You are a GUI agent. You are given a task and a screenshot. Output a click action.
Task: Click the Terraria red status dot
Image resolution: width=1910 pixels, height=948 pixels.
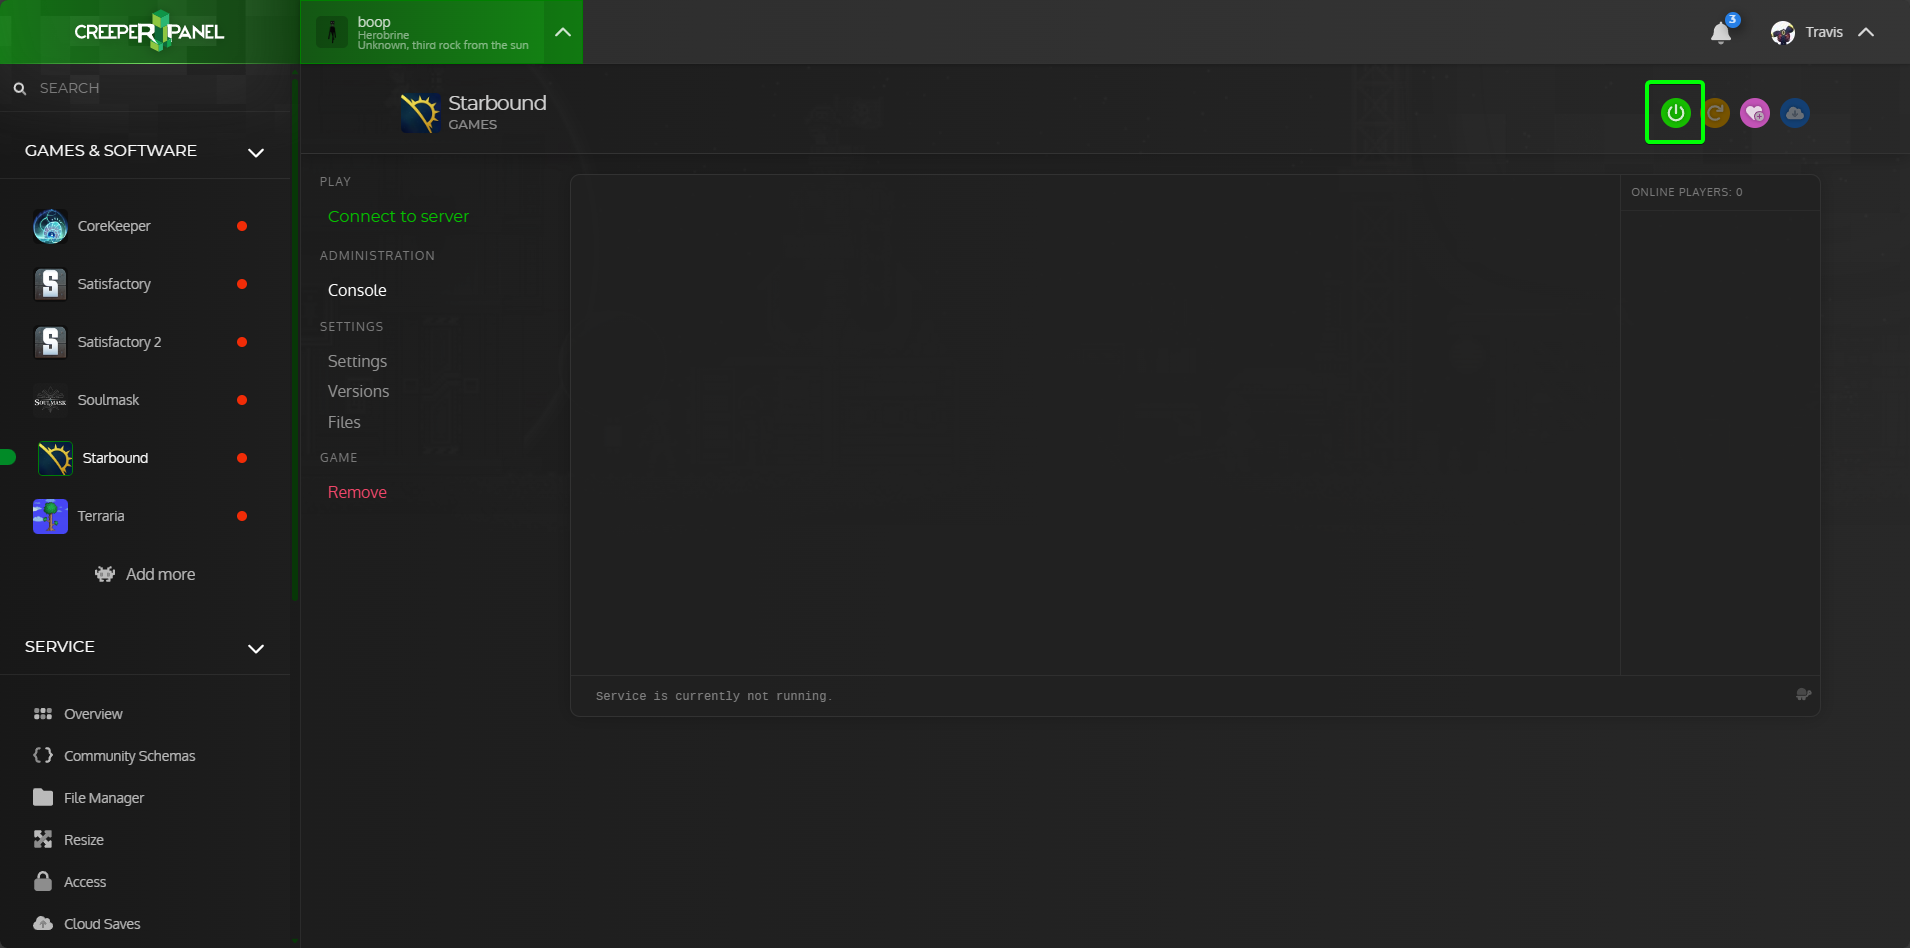pyautogui.click(x=242, y=516)
